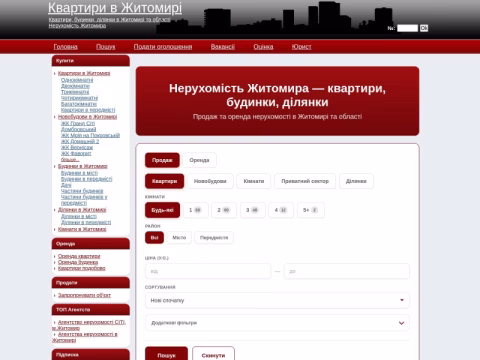Screen dimensions: 480x360
Task: Open Трикімнатні apartments link
Action: 75,92
